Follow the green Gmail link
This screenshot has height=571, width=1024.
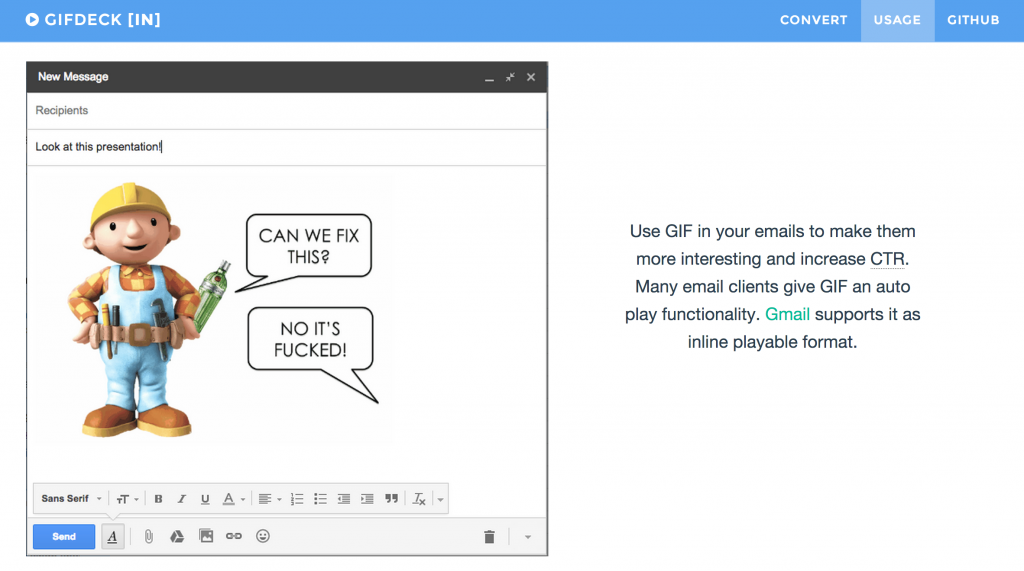click(789, 314)
